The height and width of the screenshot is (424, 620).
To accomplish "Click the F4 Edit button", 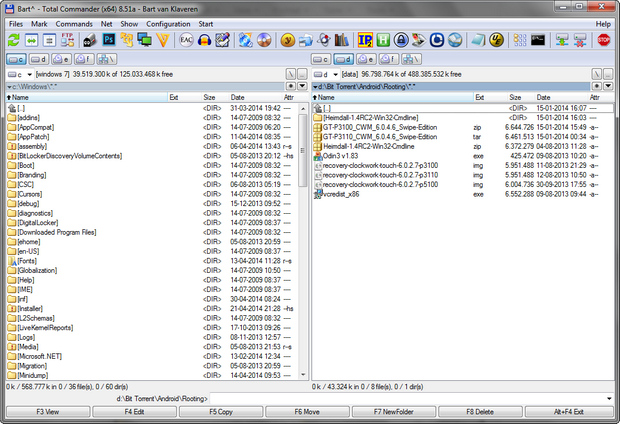I will (x=134, y=412).
